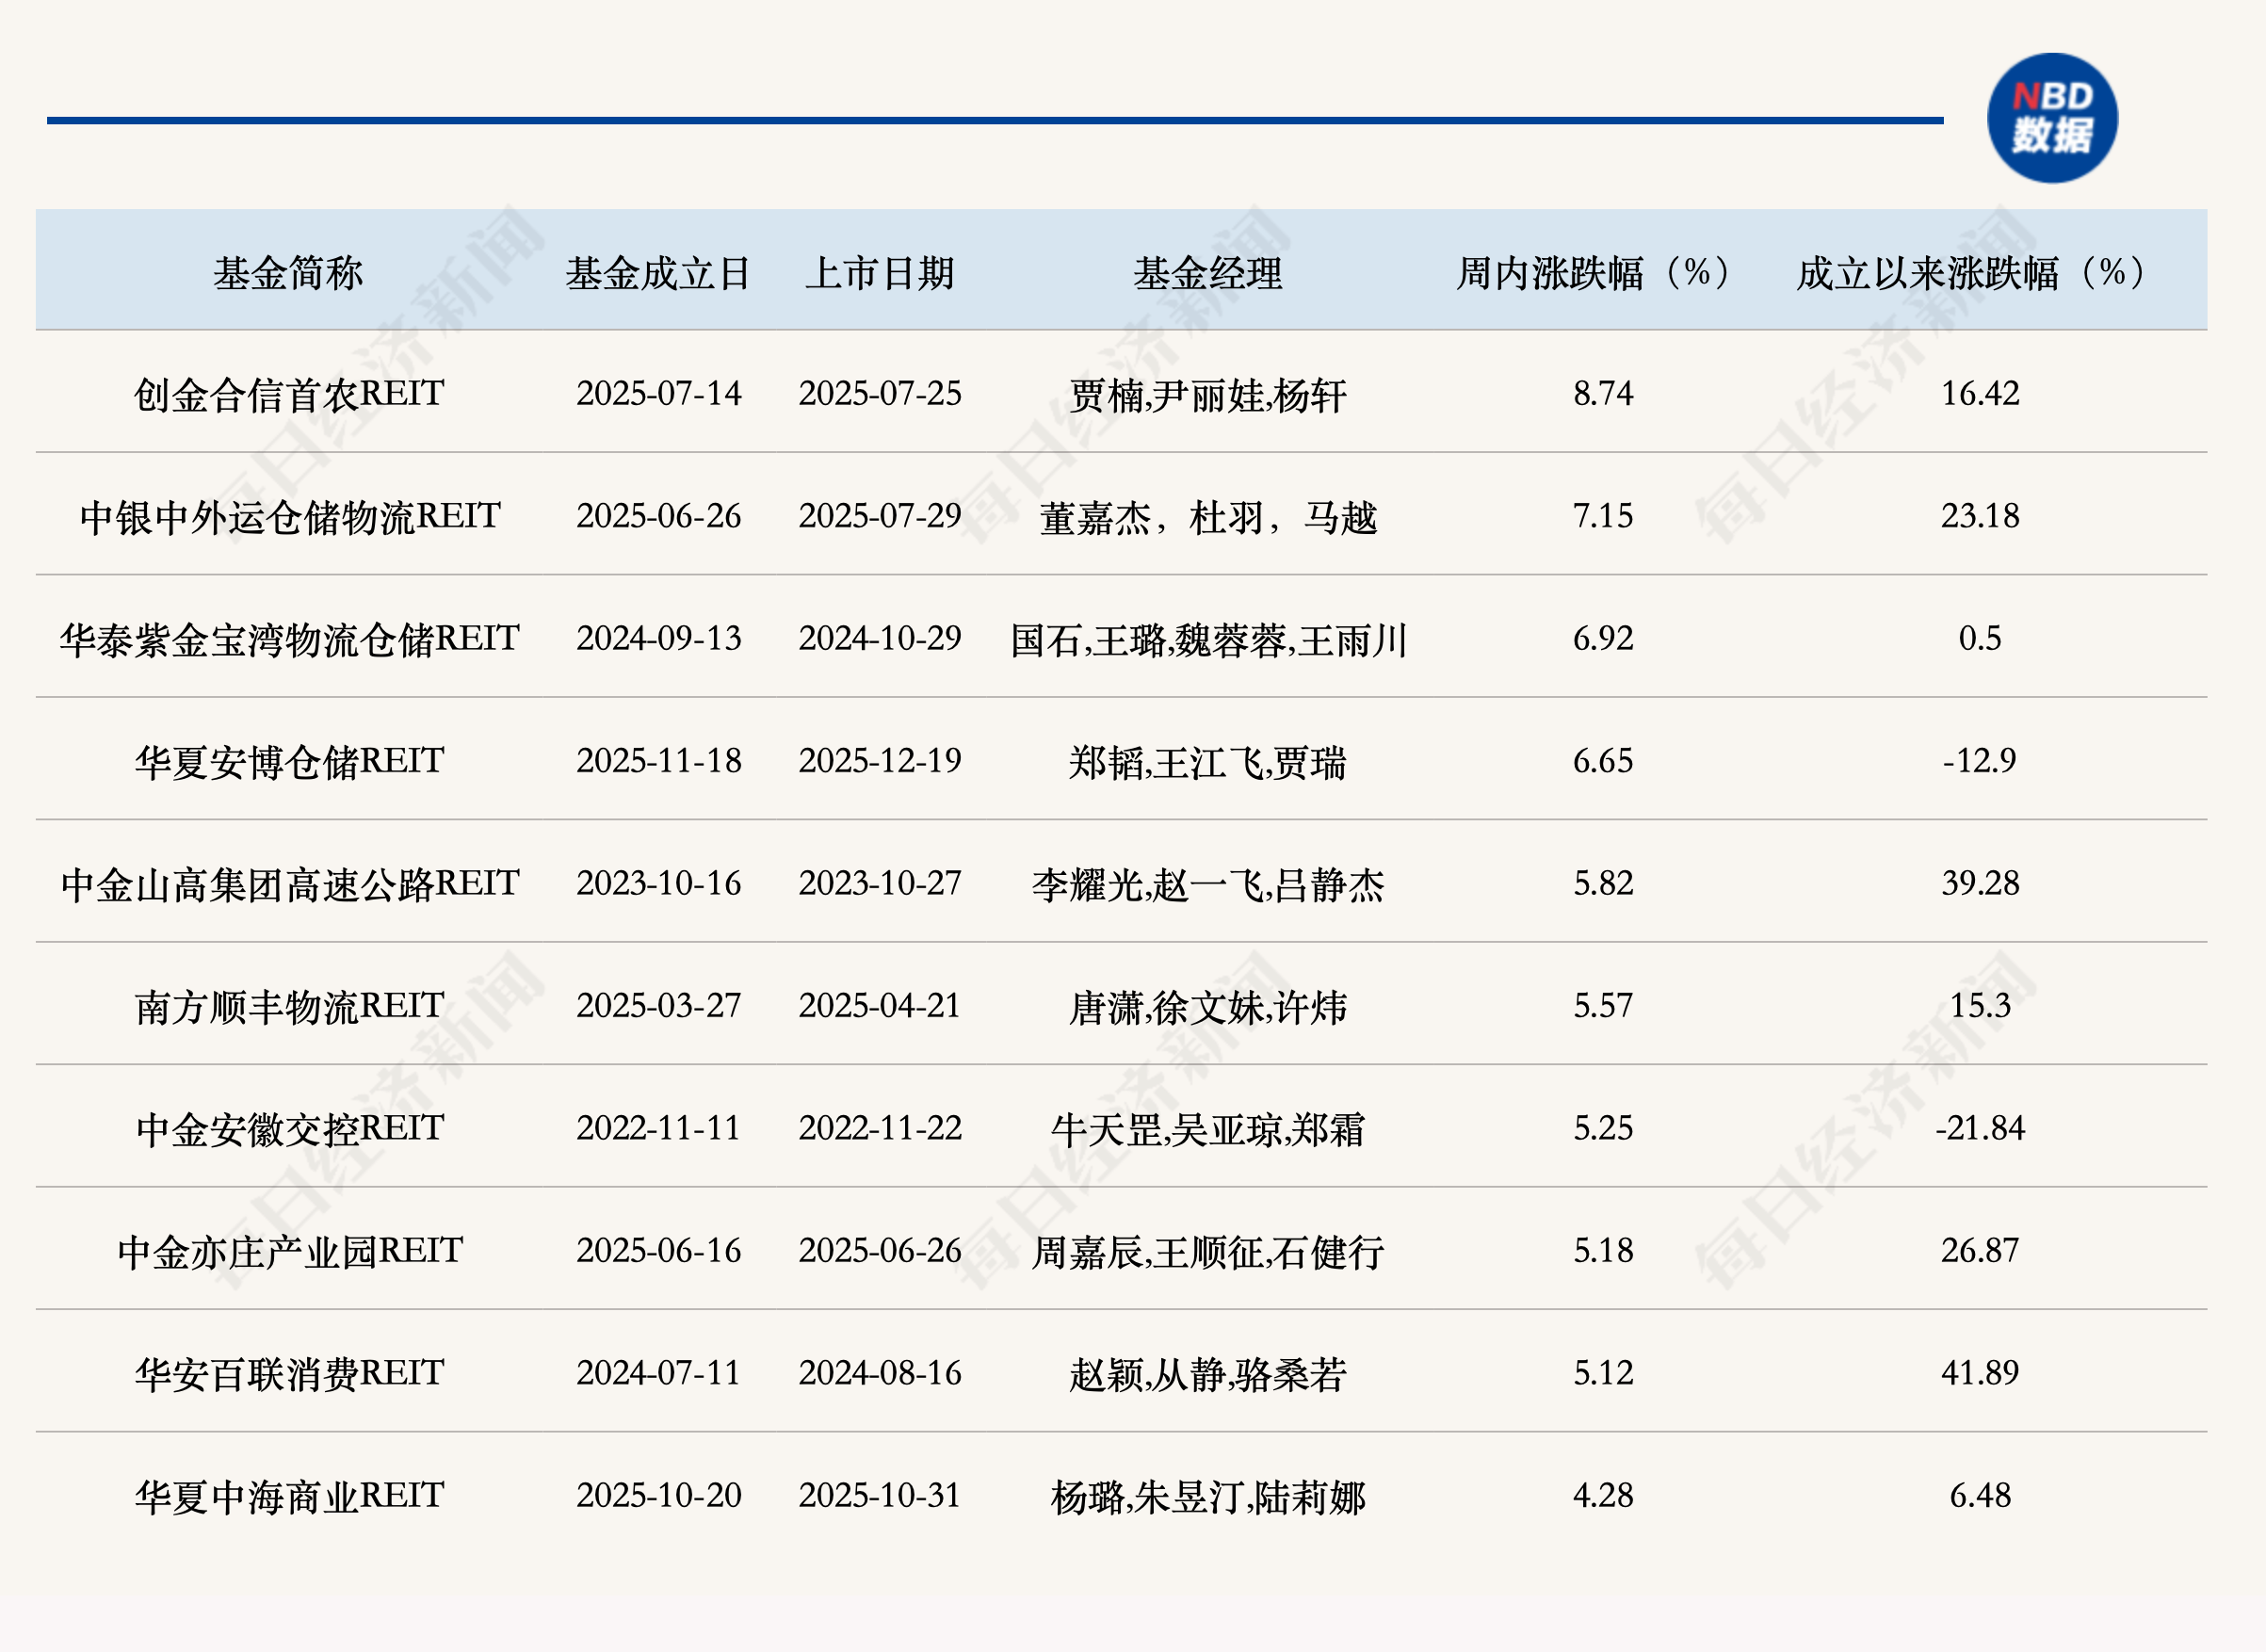
Task: Click manager cell 董嘉杰，杜羽，马越
Action: pyautogui.click(x=1208, y=518)
